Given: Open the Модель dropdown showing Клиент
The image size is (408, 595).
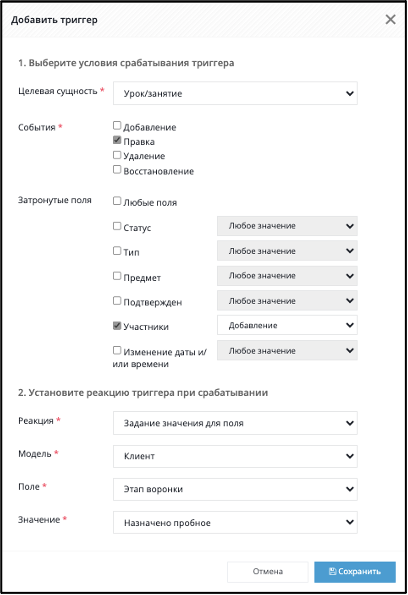Looking at the screenshot, I should click(x=235, y=456).
